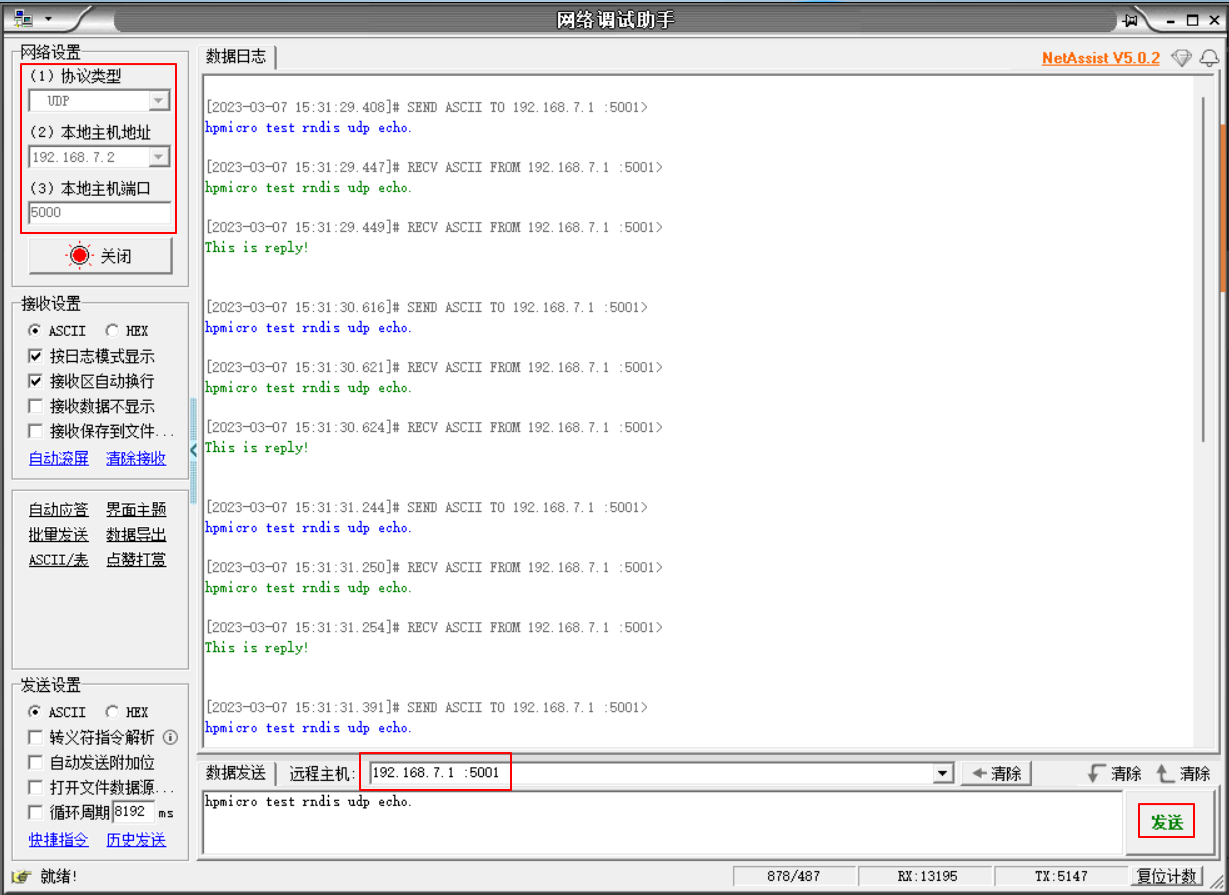
Task: Enable 循环周期 checkbox
Action: pos(35,812)
